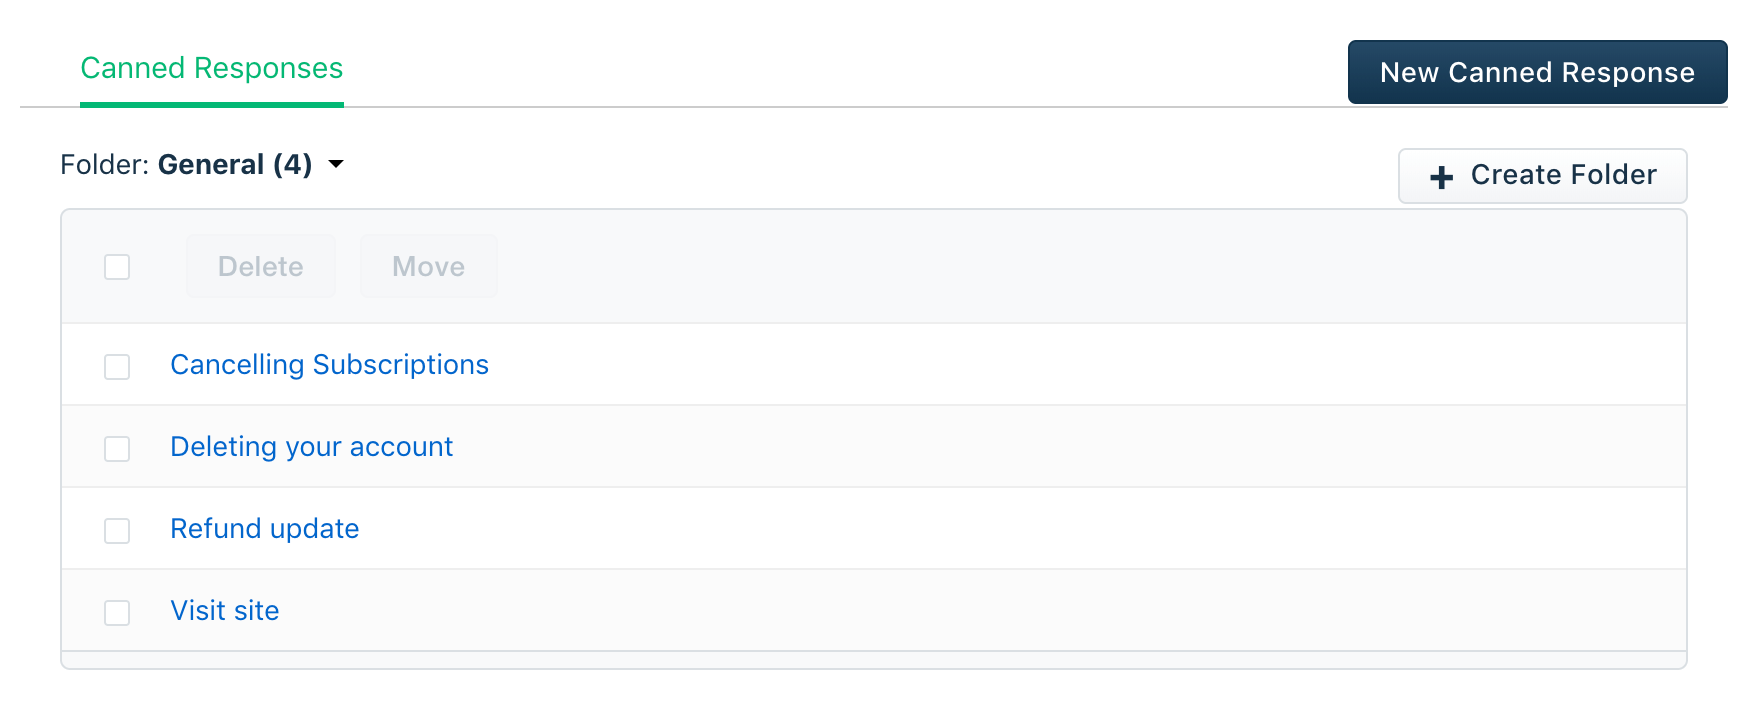Tick the Visit site checkbox
Screen dimensions: 1750x712
click(x=117, y=613)
